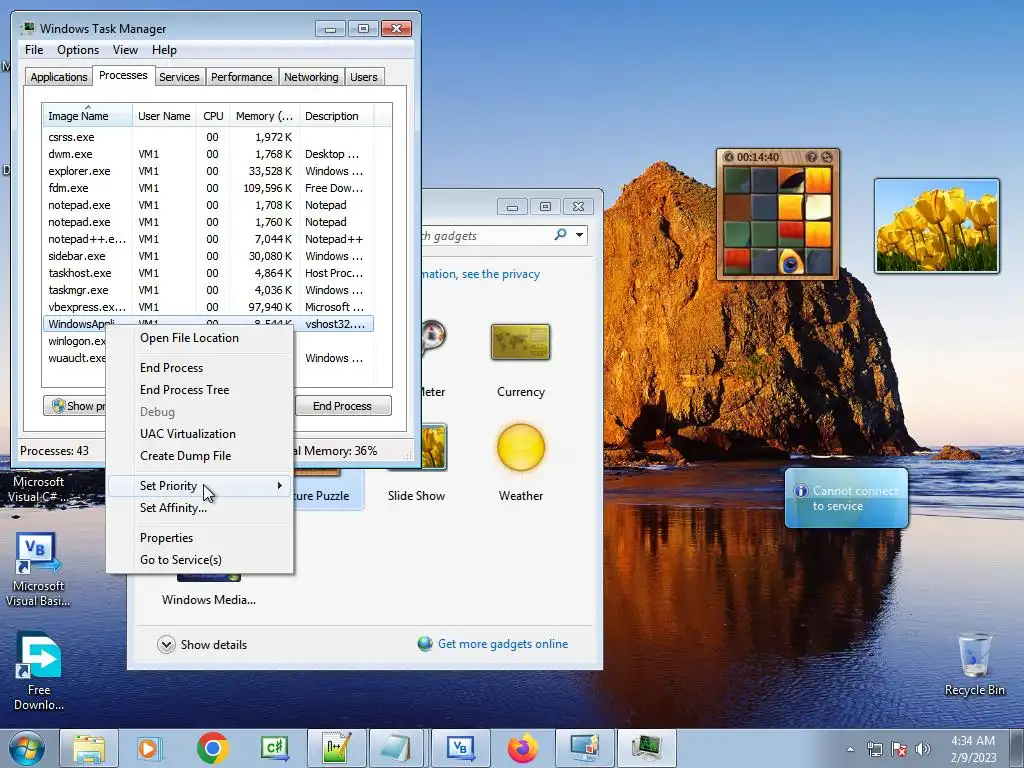
Task: Select Free Download Manager desktop shortcut
Action: point(39,671)
